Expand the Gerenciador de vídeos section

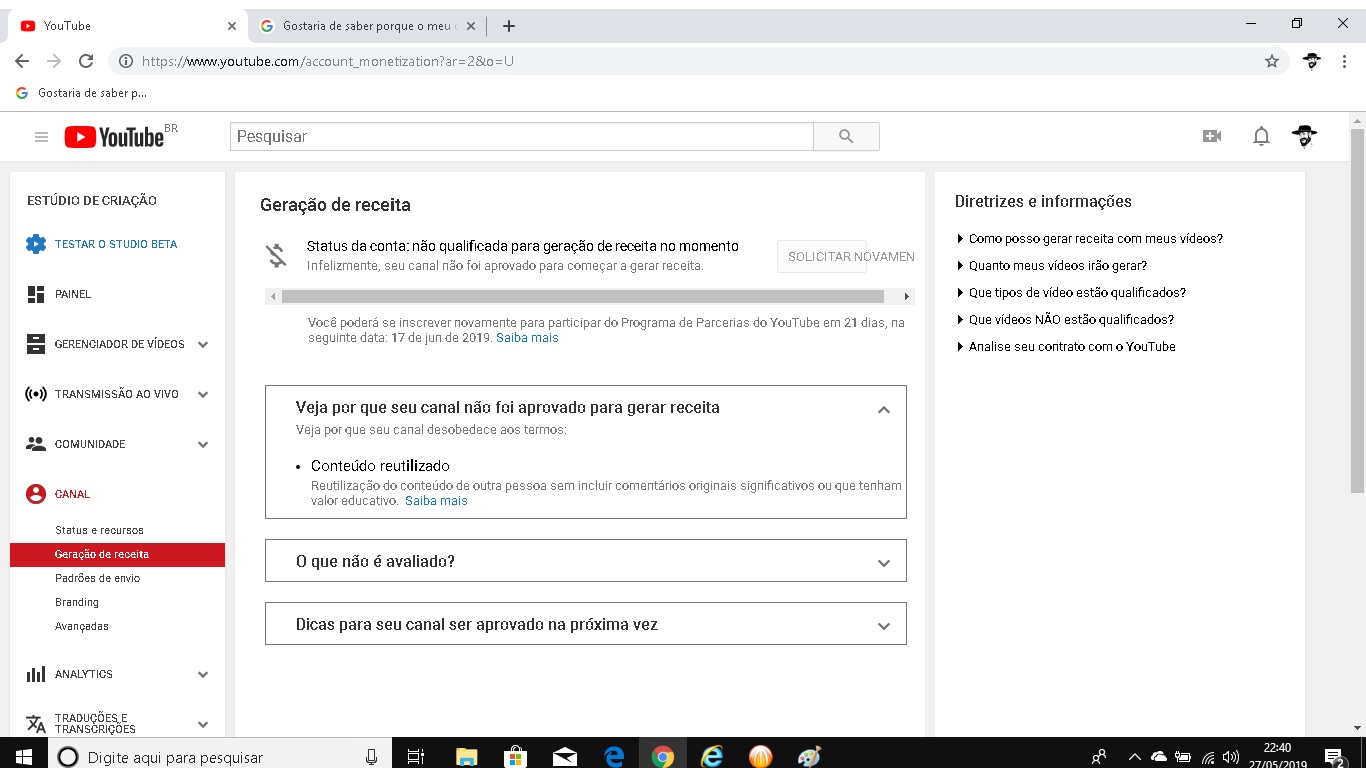203,344
